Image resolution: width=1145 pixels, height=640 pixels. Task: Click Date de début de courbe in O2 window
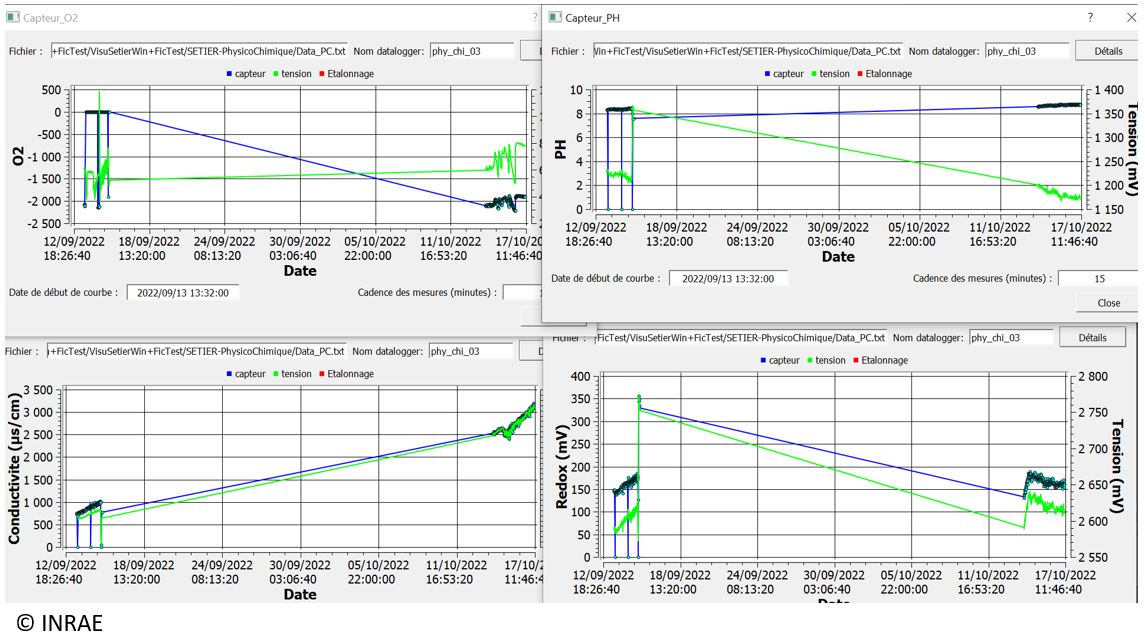pyautogui.click(x=183, y=293)
